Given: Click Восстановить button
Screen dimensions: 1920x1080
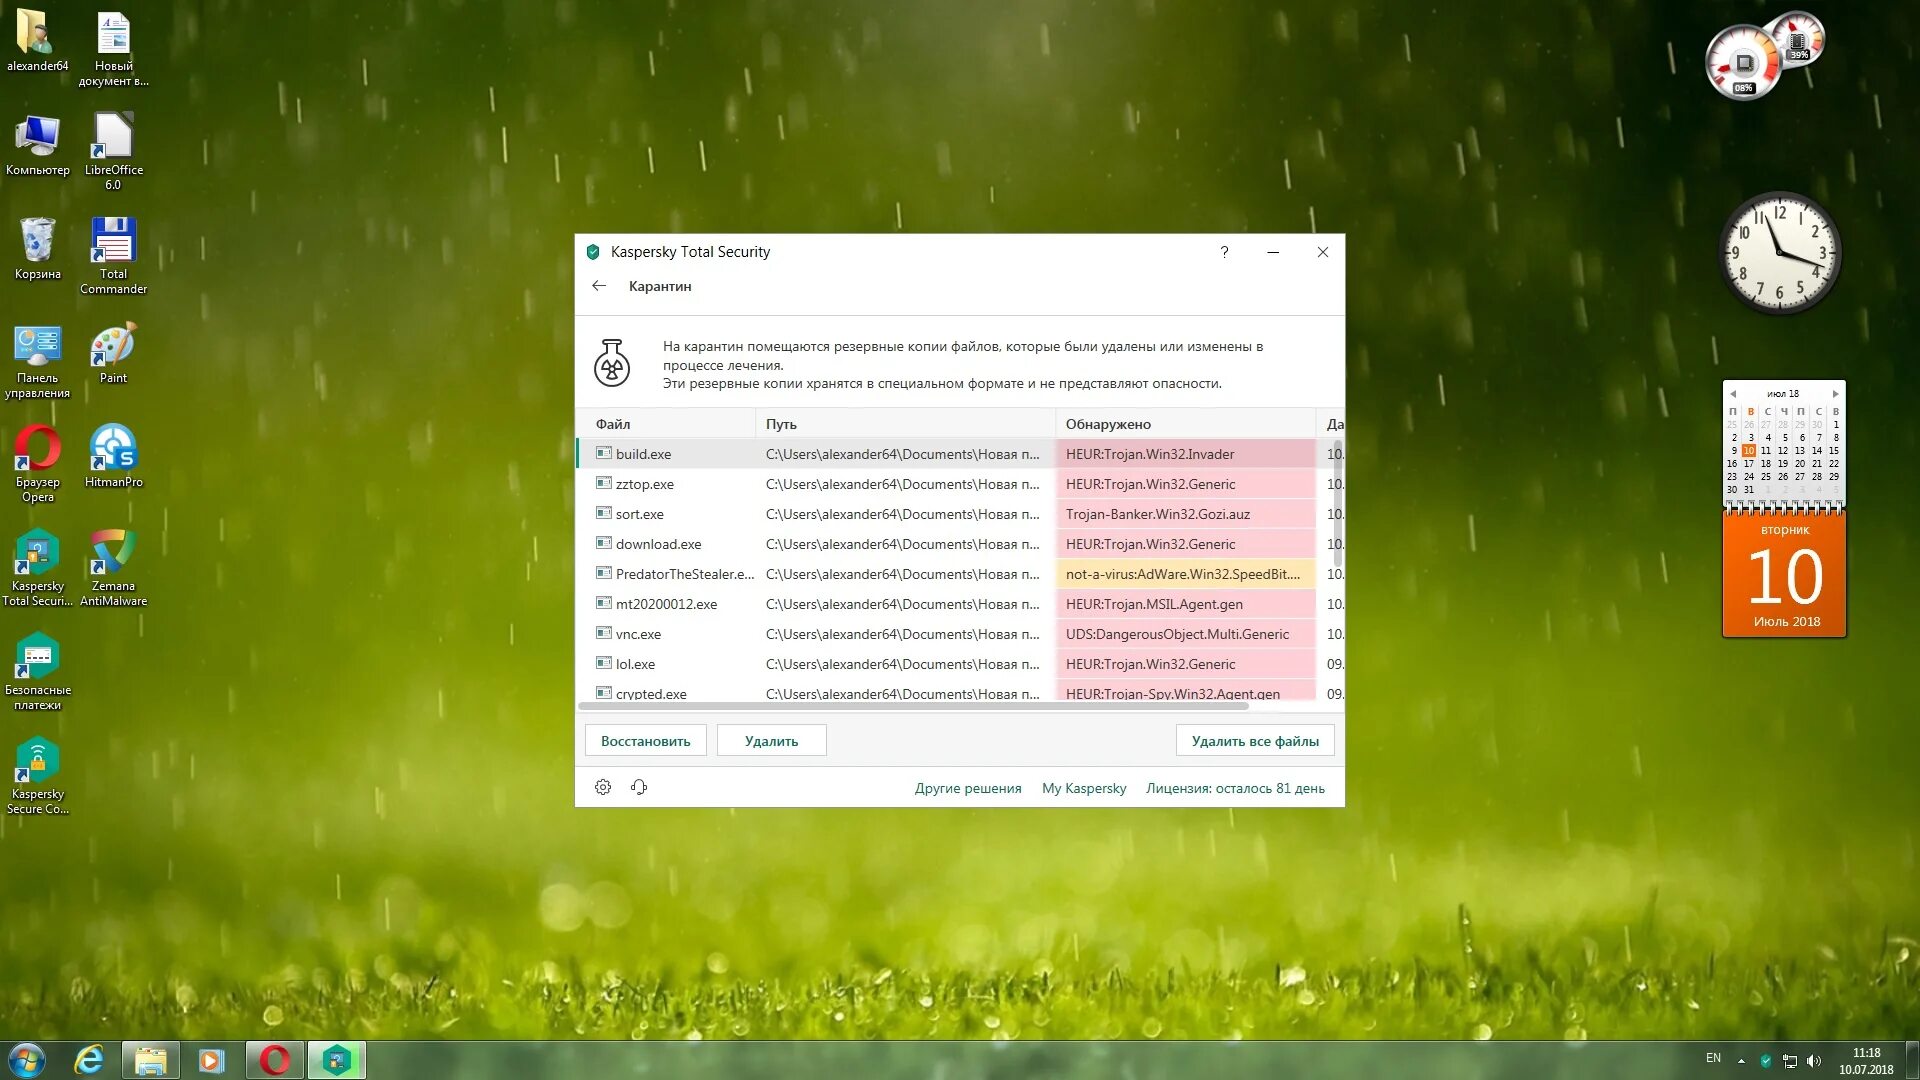Looking at the screenshot, I should pyautogui.click(x=646, y=741).
